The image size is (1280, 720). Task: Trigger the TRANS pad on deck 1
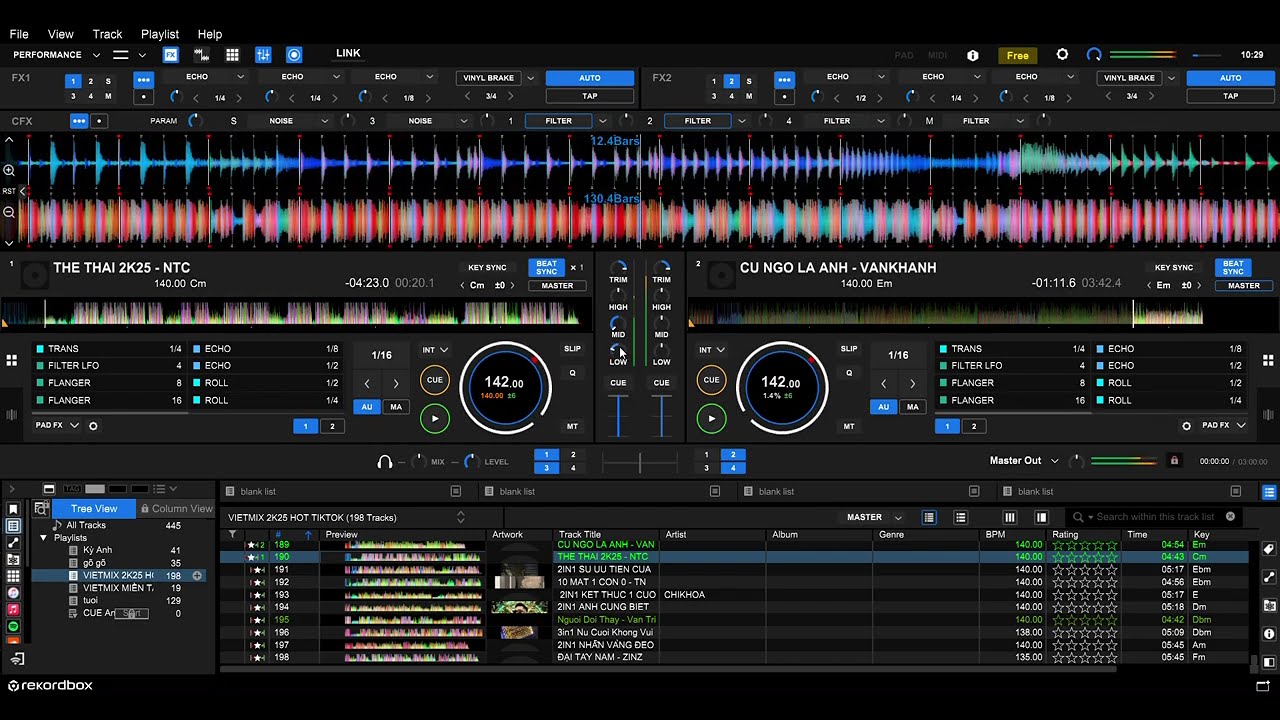(109, 349)
